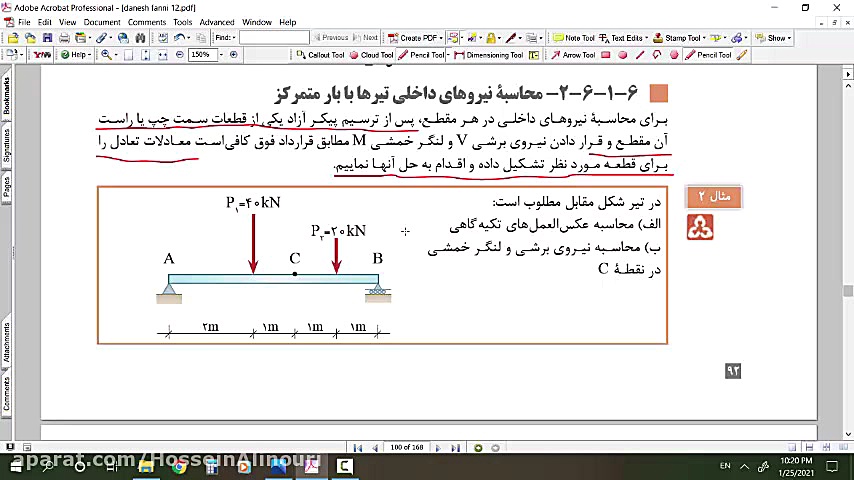This screenshot has height=480, width=854.
Task: Click the green Previous View button
Action: click(478, 448)
